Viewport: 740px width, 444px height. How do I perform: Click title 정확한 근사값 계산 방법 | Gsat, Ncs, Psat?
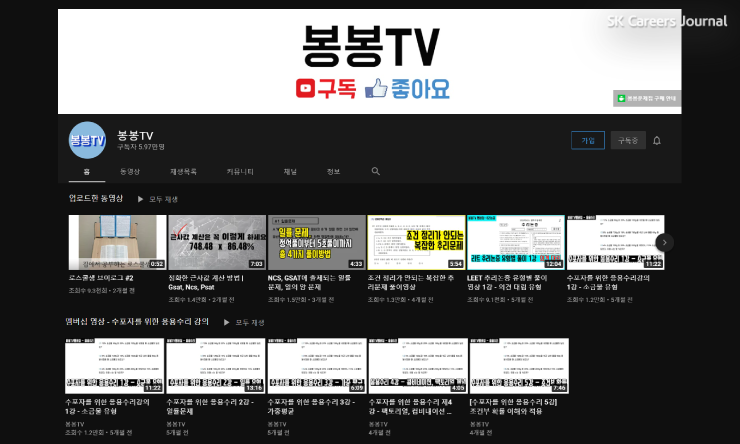coord(206,283)
